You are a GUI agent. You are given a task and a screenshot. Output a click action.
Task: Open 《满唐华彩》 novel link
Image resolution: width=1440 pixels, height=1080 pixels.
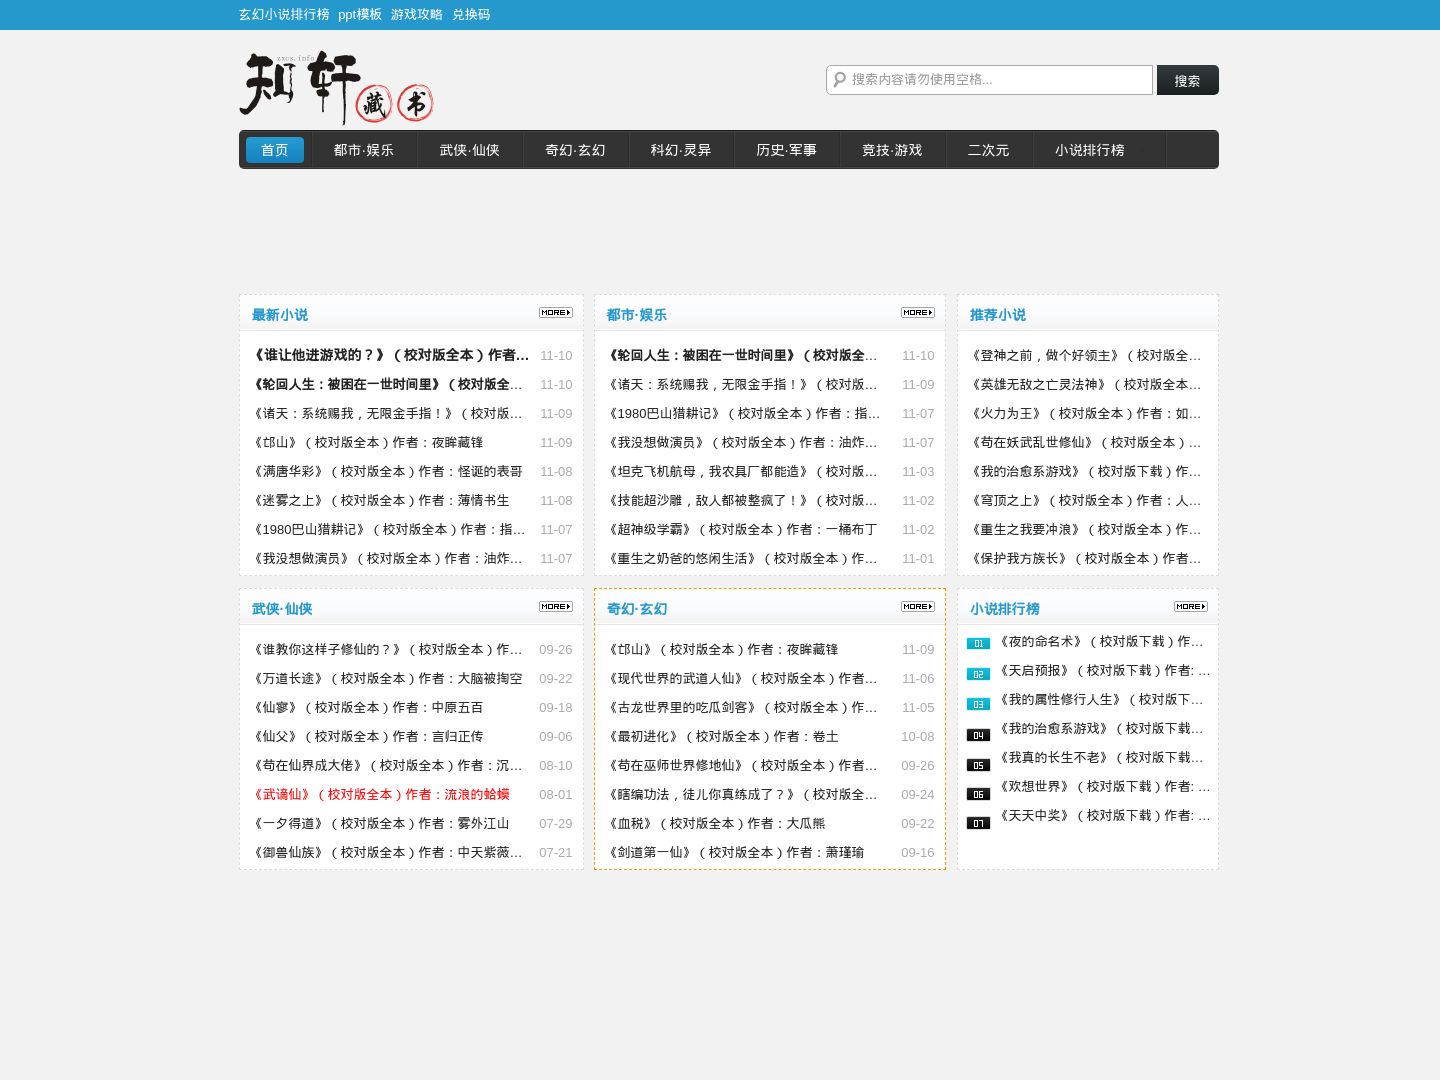tap(387, 471)
